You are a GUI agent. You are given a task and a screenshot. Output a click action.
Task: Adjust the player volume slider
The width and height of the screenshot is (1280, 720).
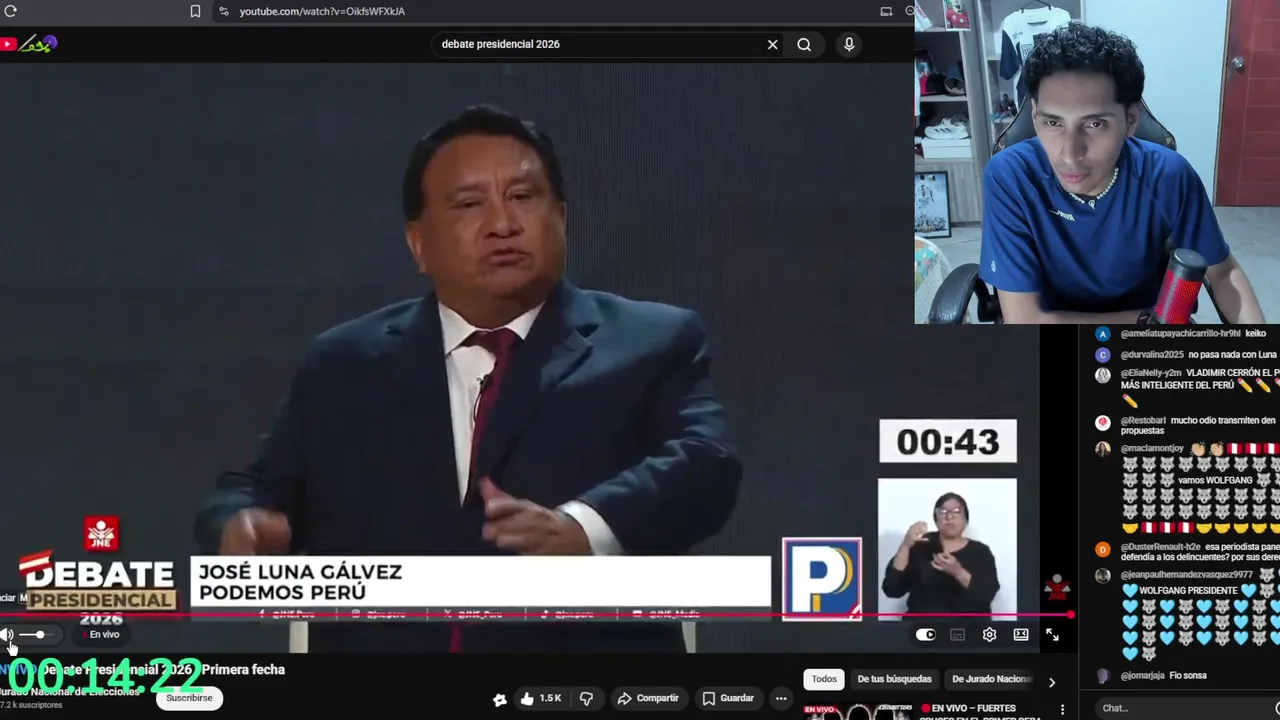point(35,634)
